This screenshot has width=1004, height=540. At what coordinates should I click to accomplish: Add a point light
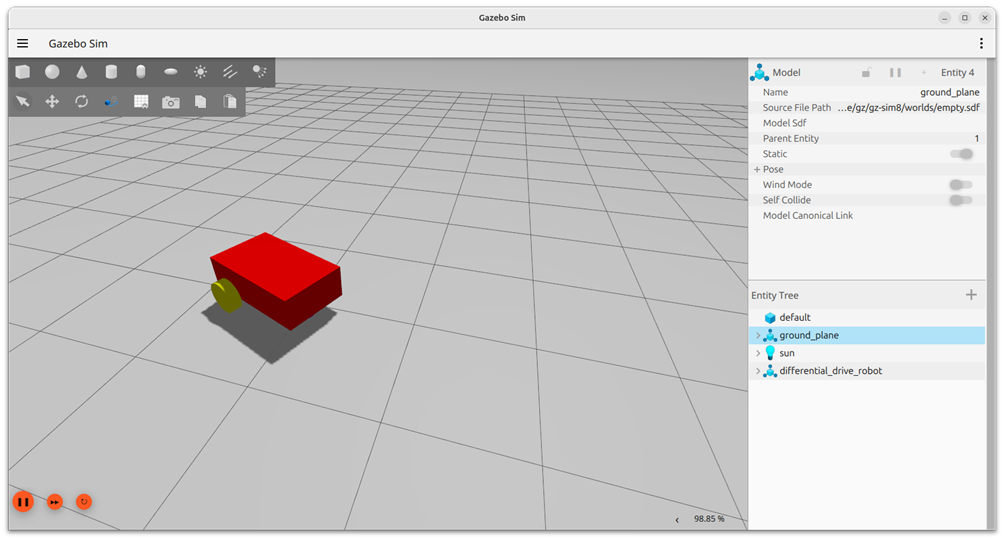[200, 72]
